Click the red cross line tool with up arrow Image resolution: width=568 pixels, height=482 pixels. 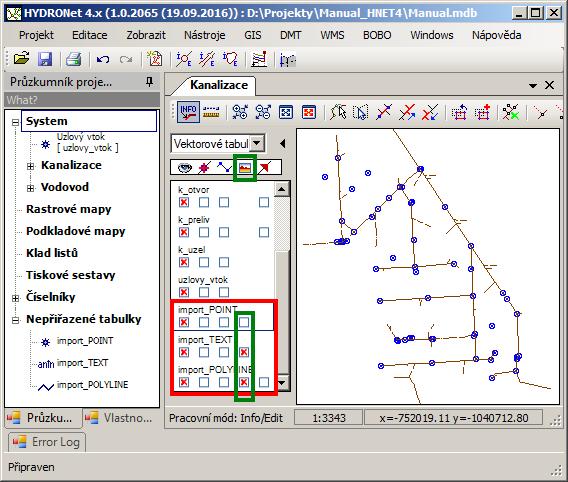point(407,112)
